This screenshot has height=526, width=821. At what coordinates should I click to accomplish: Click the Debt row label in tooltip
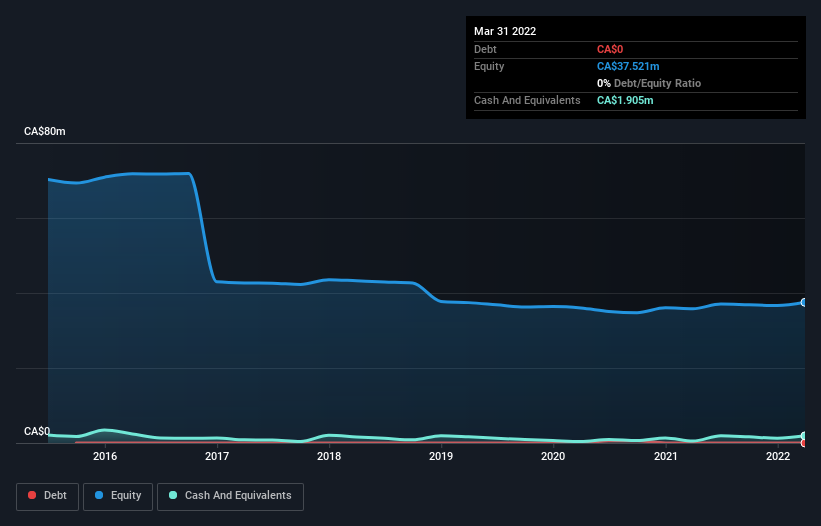point(485,49)
